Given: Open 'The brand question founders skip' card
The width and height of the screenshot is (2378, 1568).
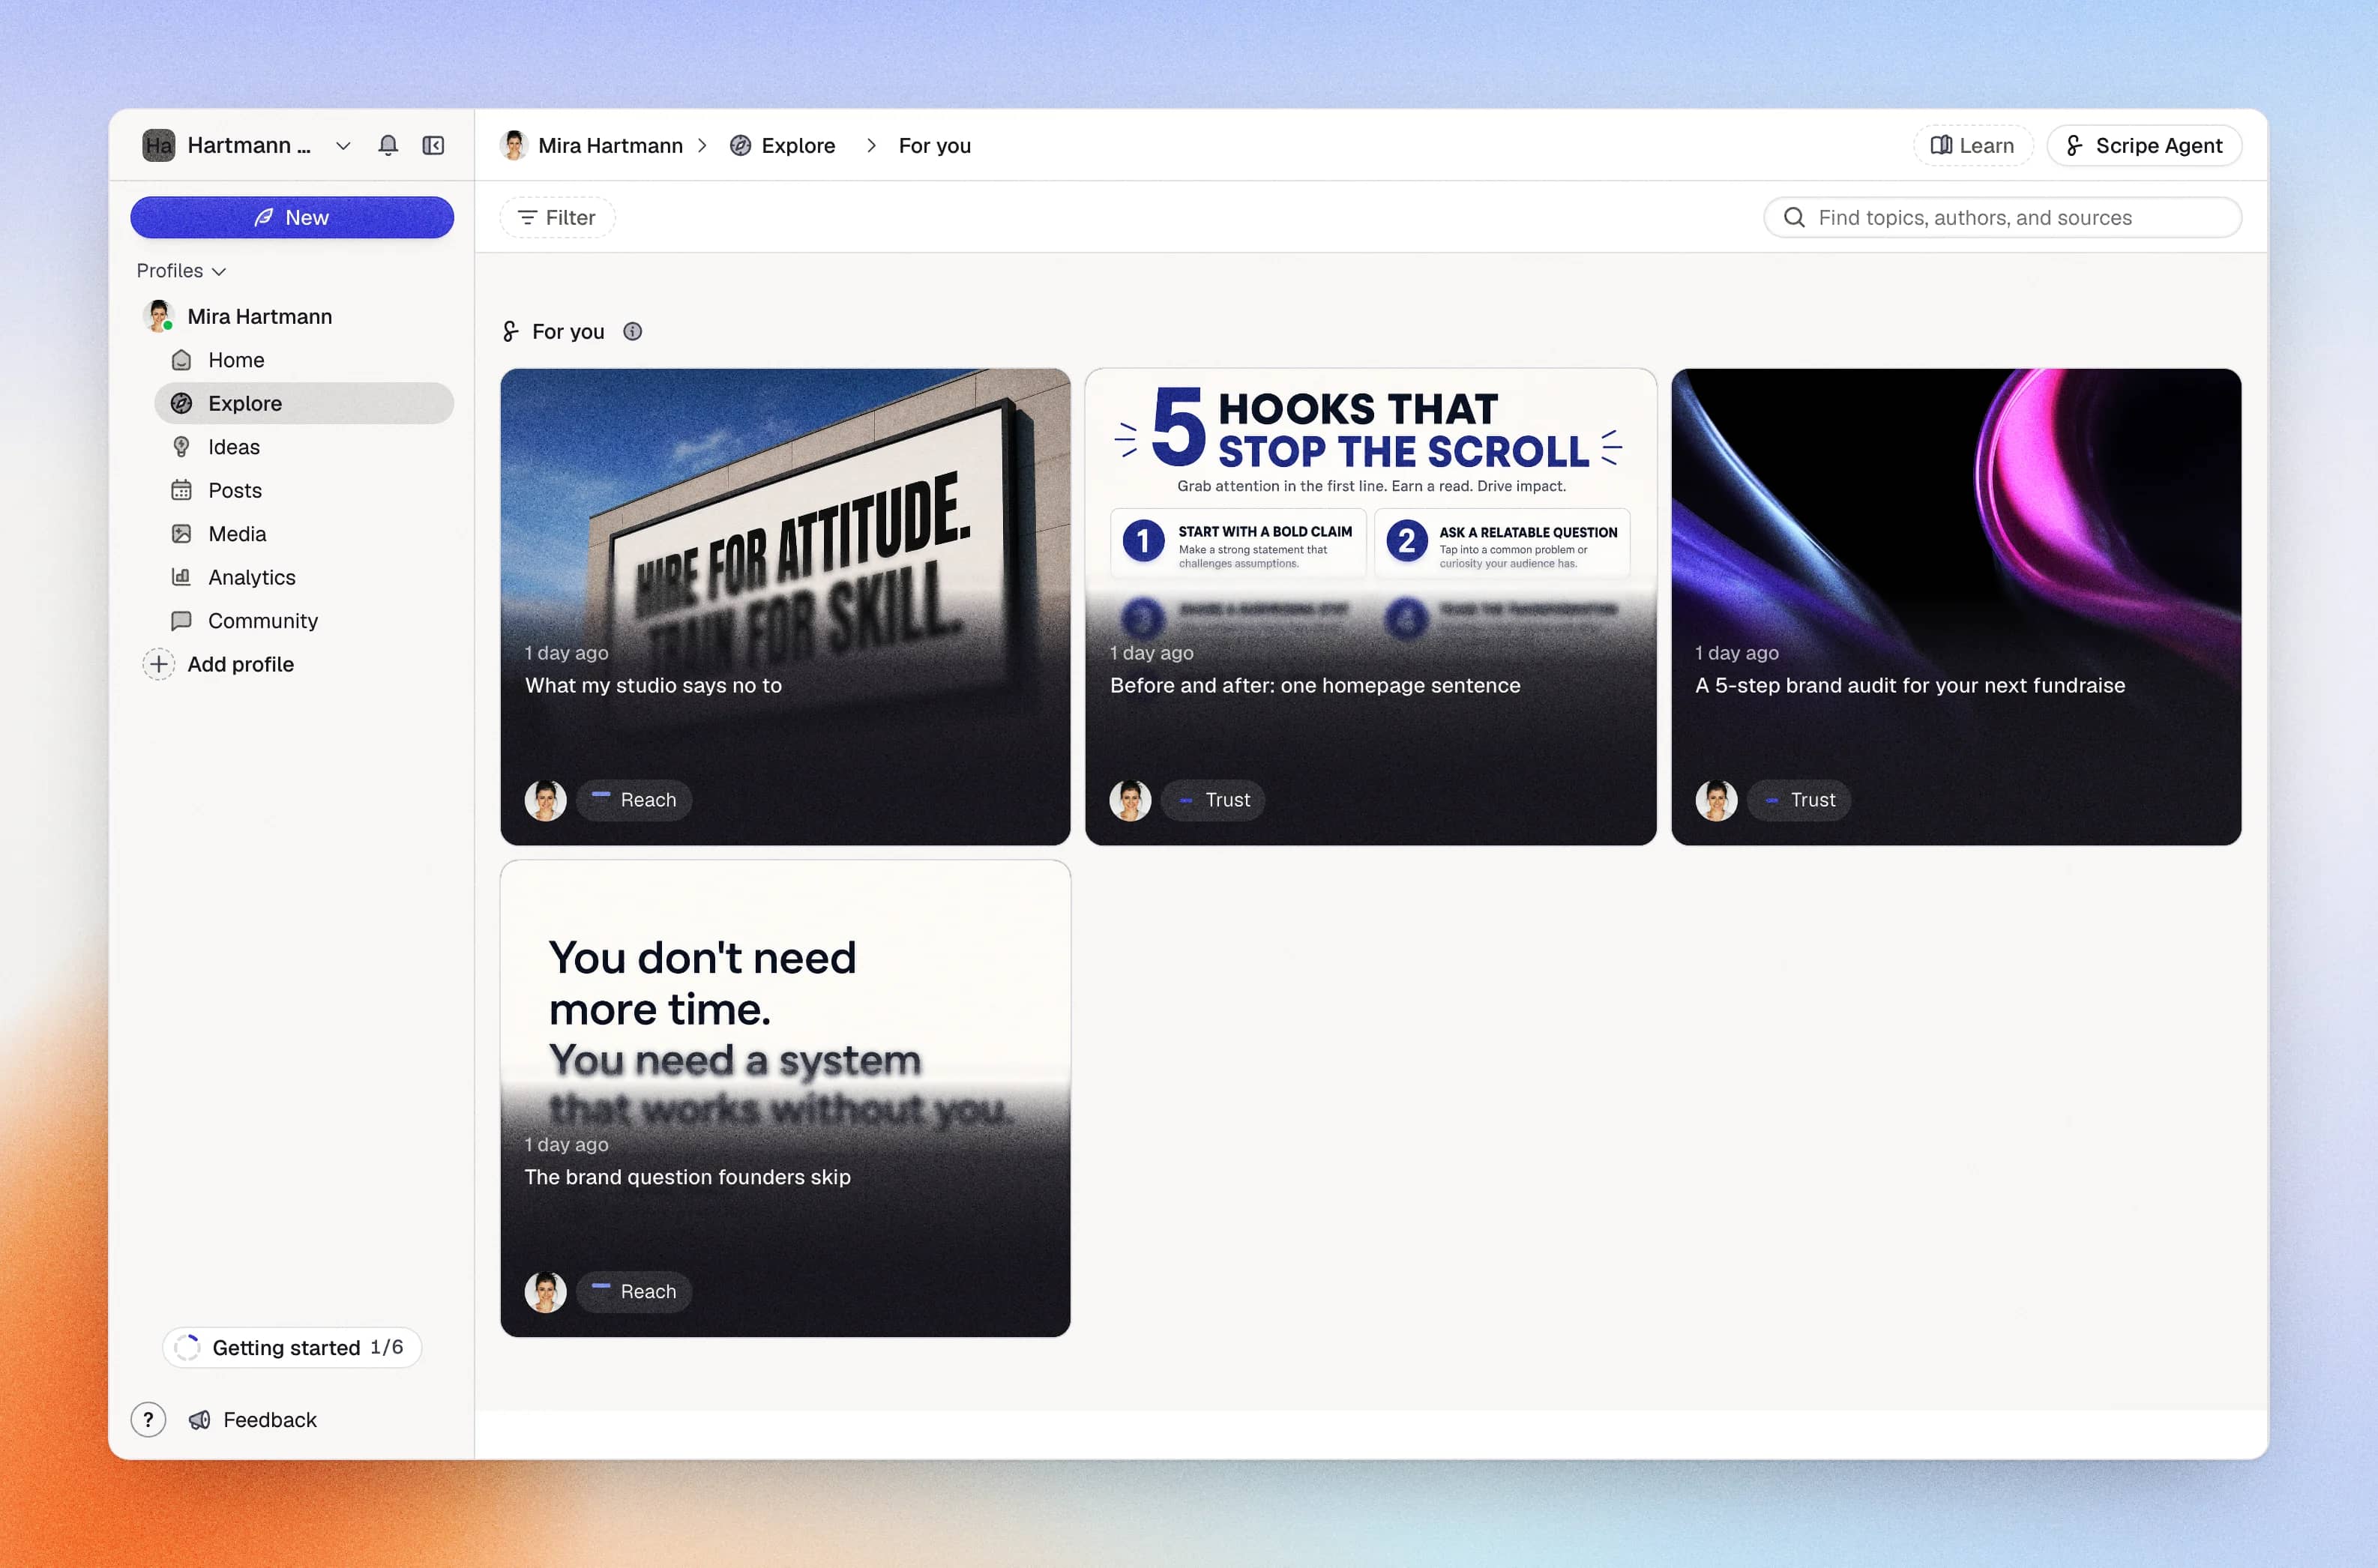Looking at the screenshot, I should point(785,1098).
